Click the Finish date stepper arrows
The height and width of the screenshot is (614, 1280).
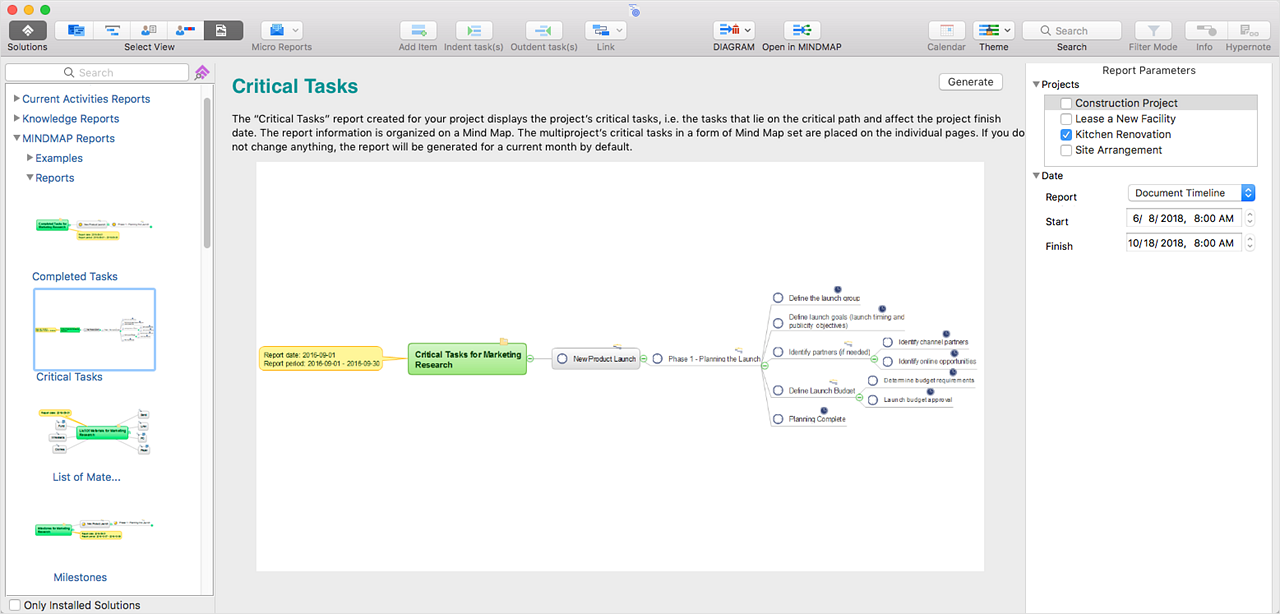tap(1250, 243)
